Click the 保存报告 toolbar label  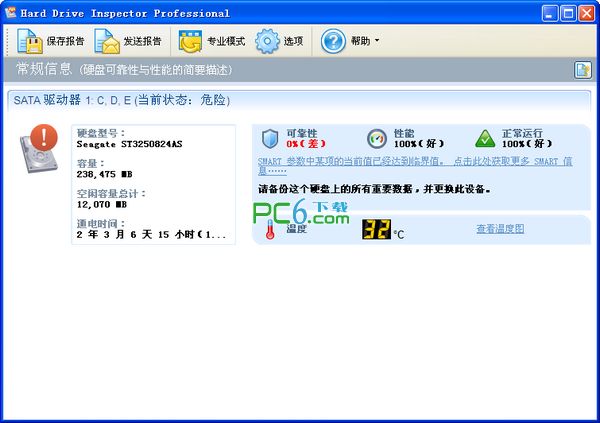65,41
